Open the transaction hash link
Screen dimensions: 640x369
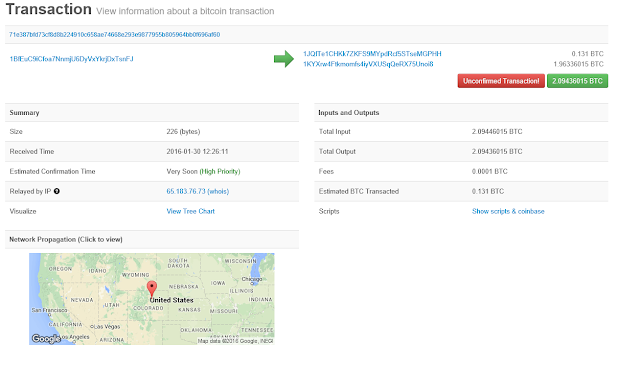point(115,35)
